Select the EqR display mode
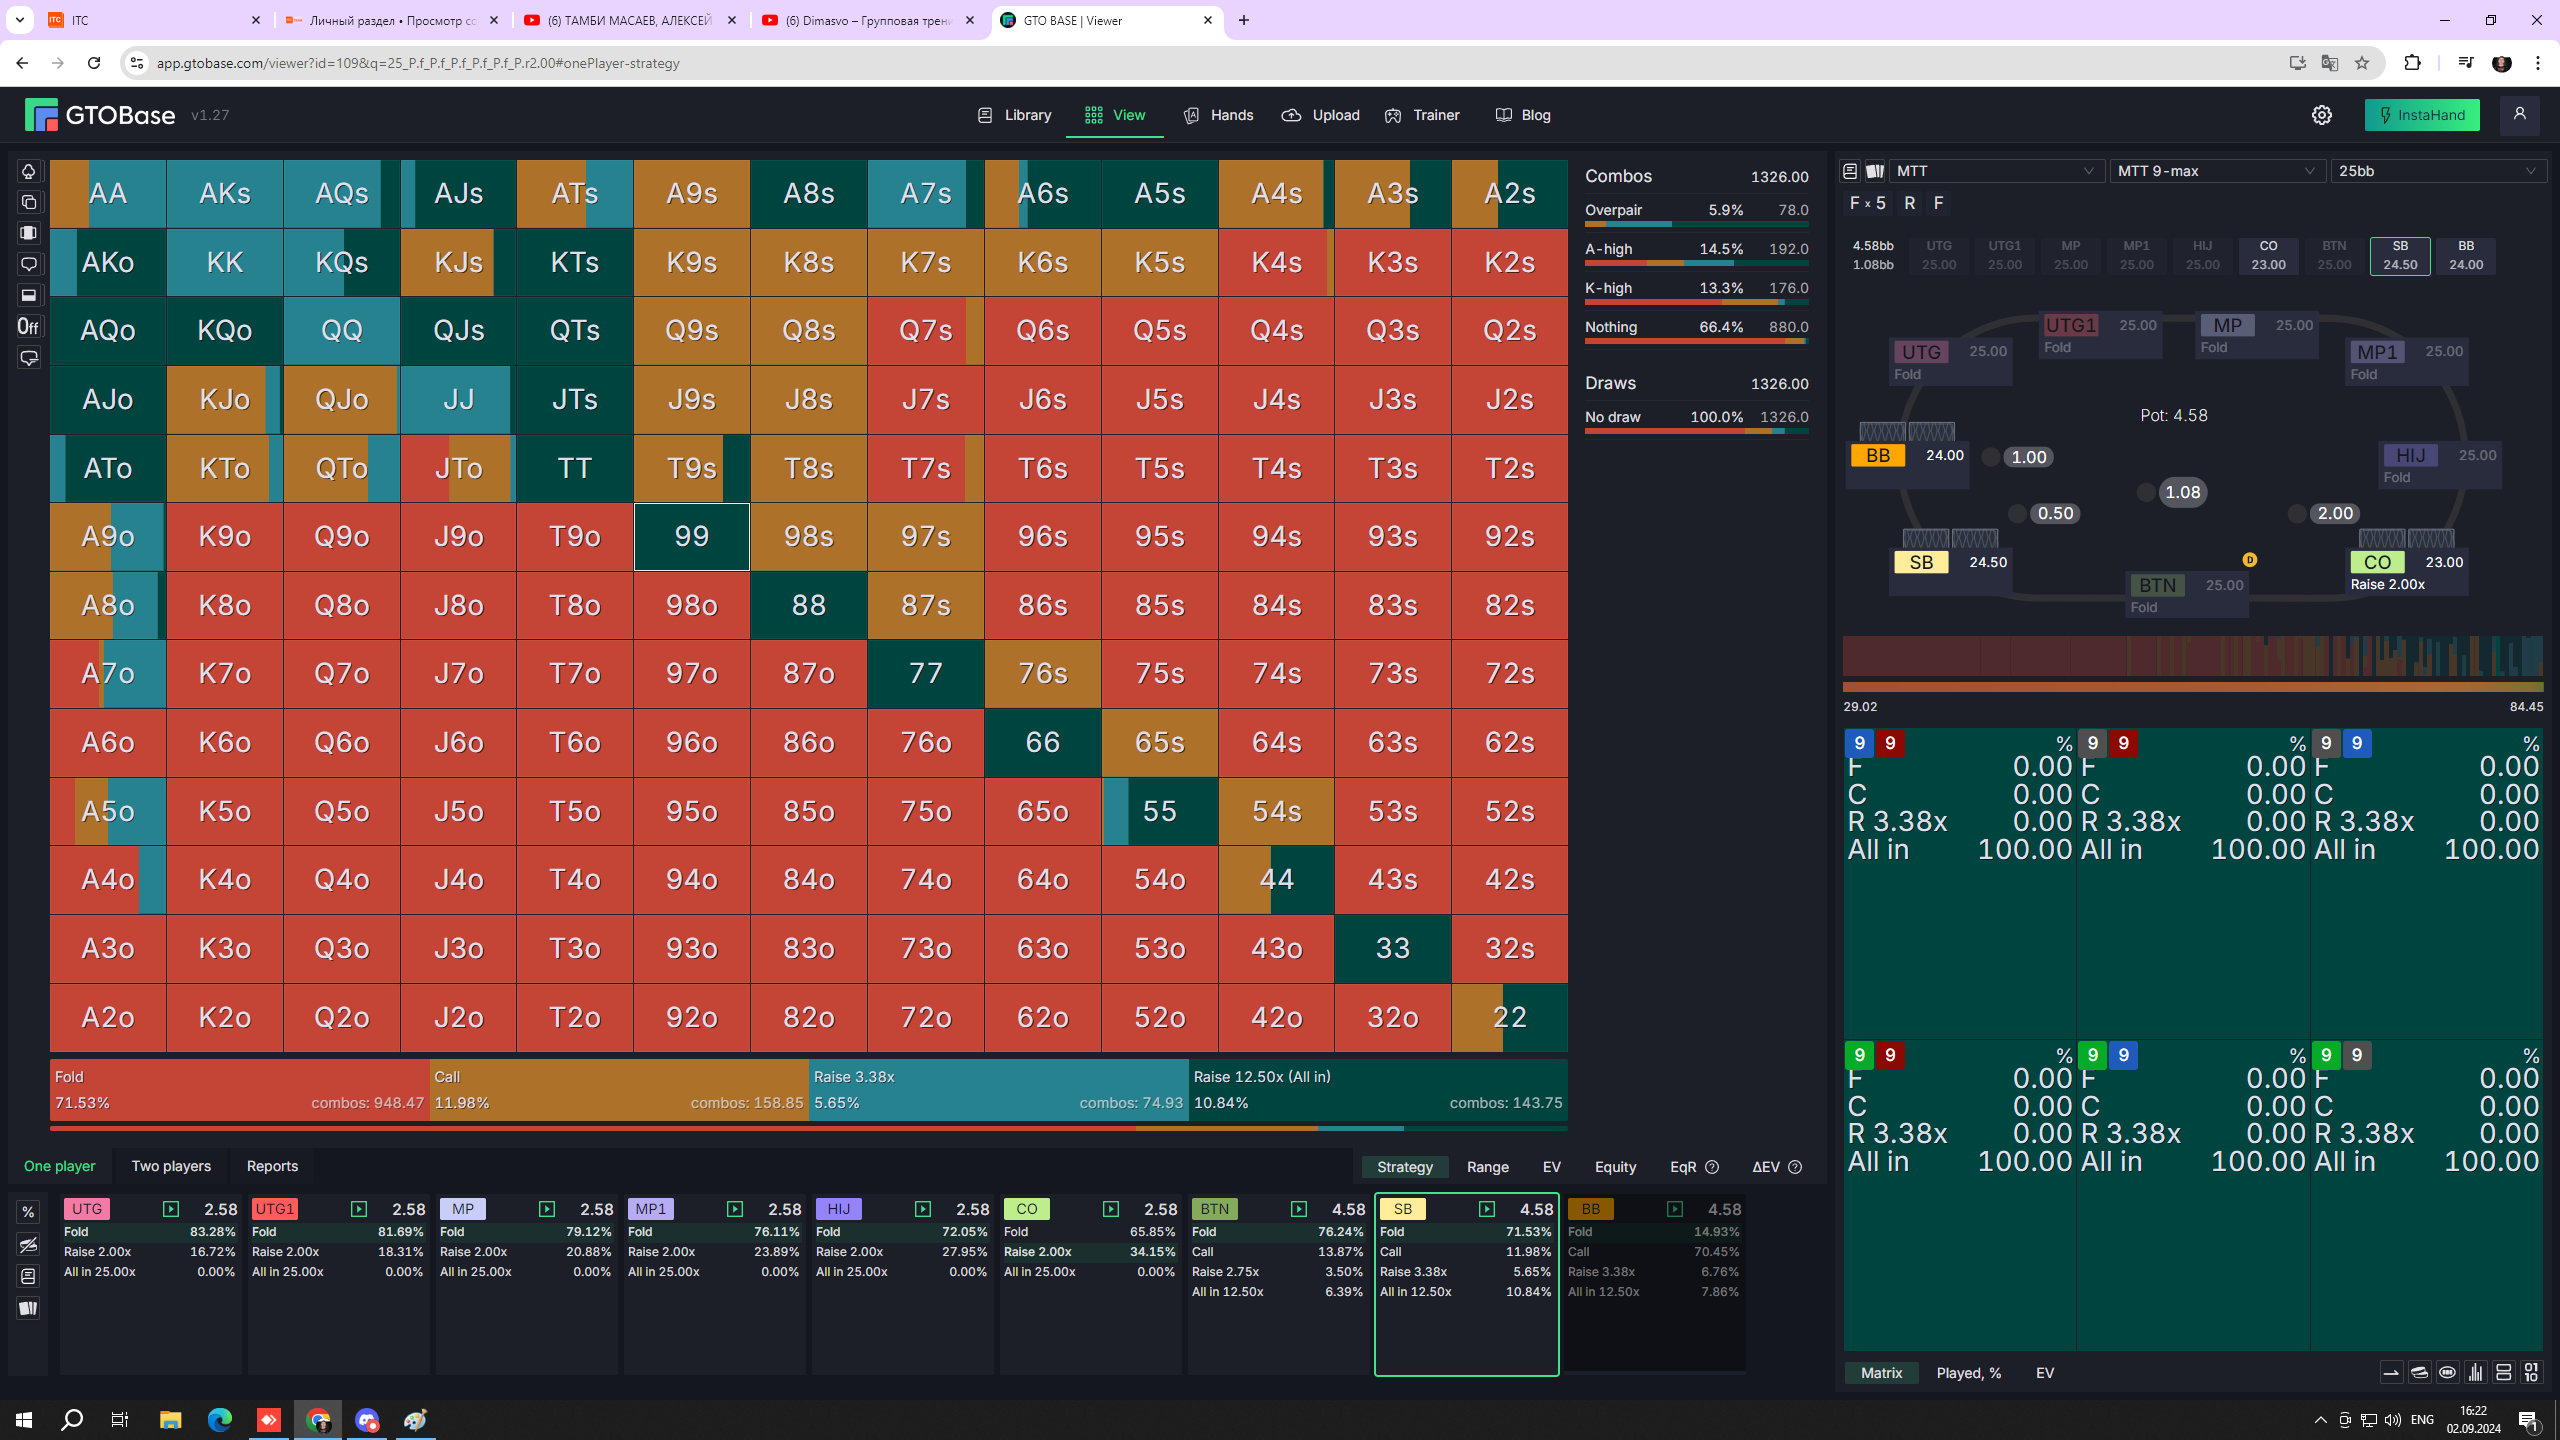2560x1440 pixels. coord(1683,1167)
